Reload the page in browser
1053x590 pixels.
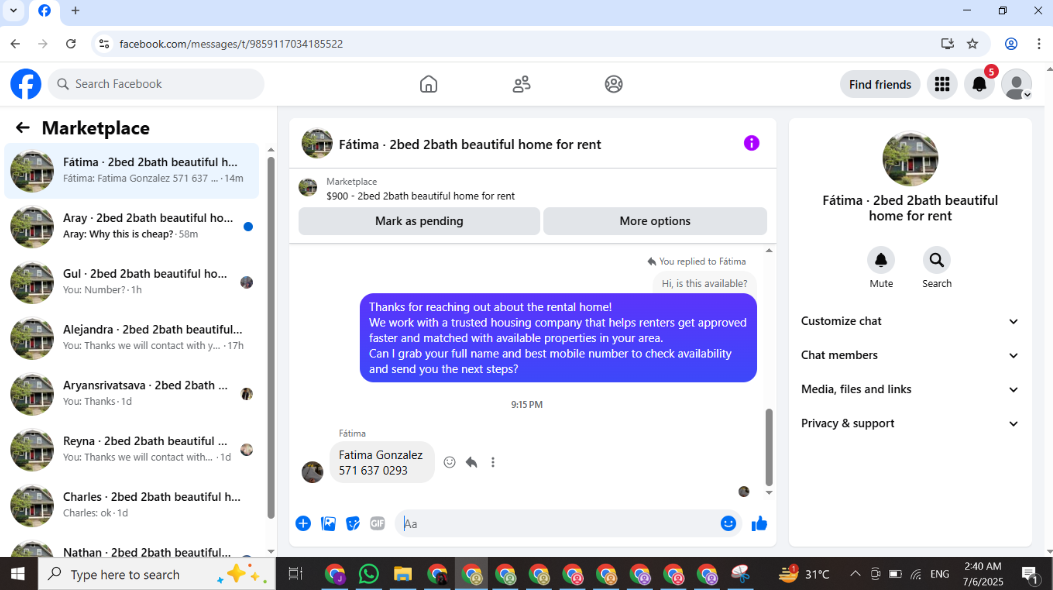point(71,44)
